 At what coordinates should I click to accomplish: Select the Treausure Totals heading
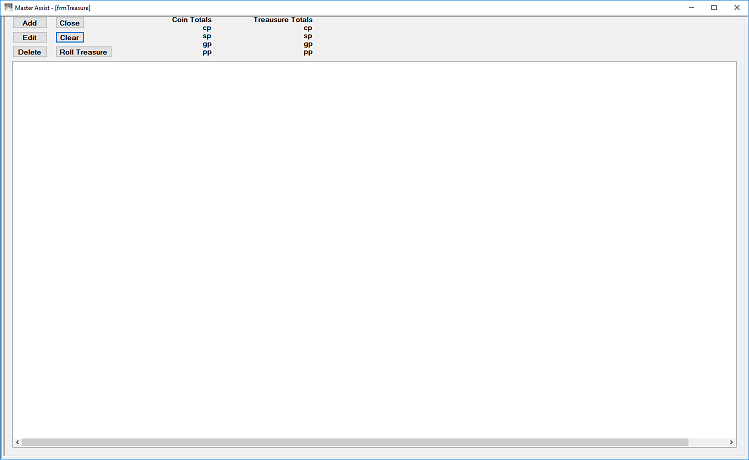[x=283, y=20]
